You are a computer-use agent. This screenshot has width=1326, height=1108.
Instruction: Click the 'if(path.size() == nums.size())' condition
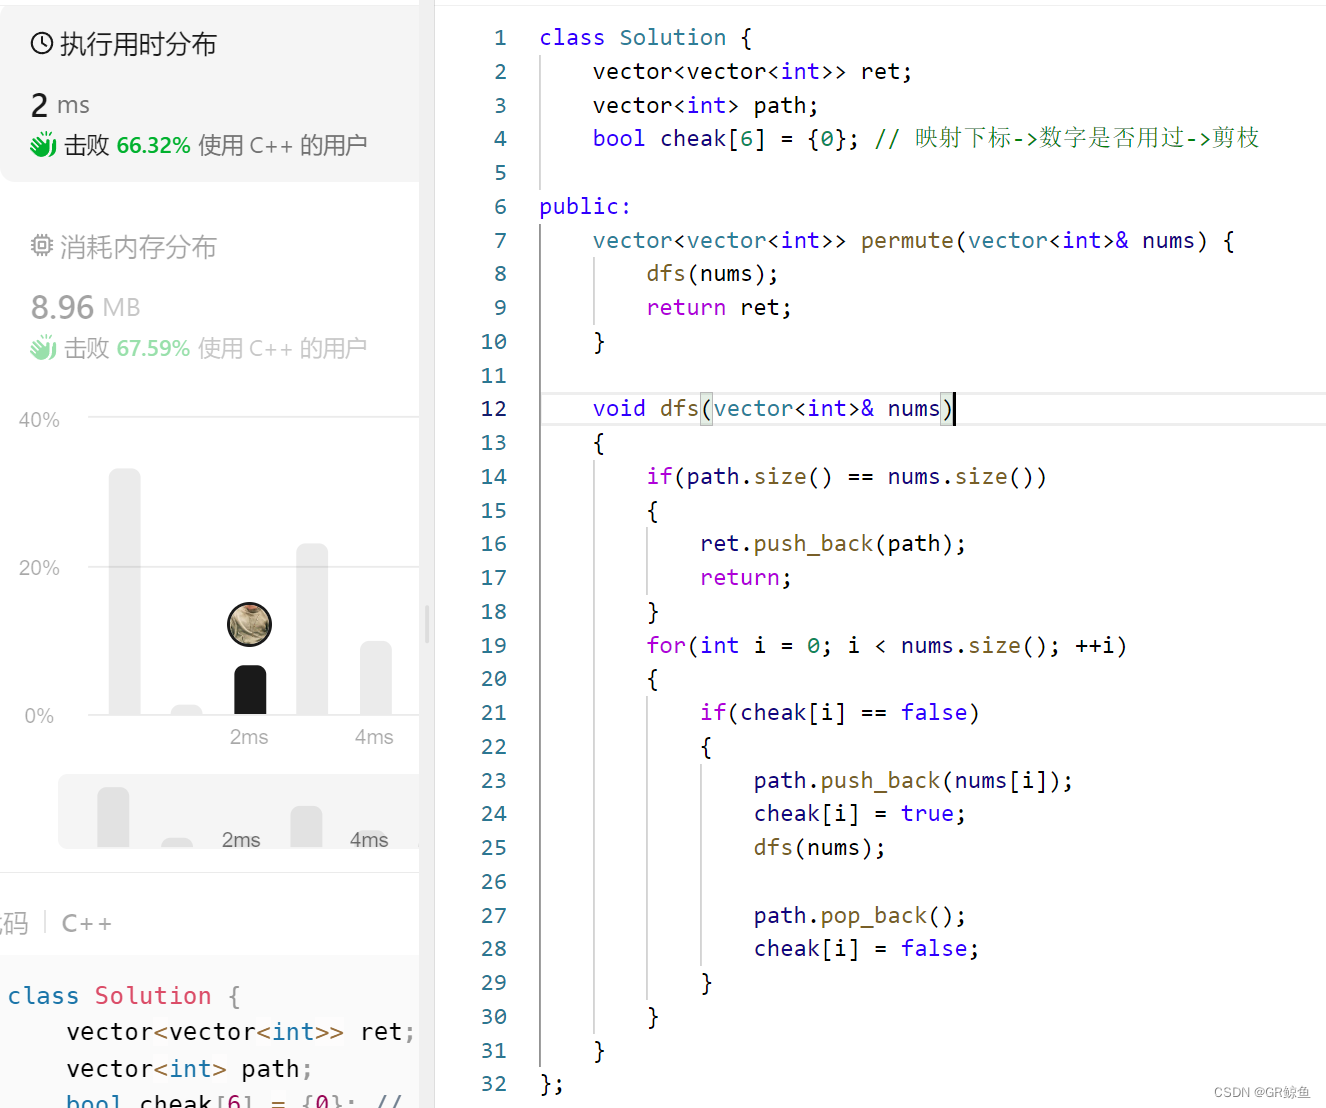pos(846,477)
